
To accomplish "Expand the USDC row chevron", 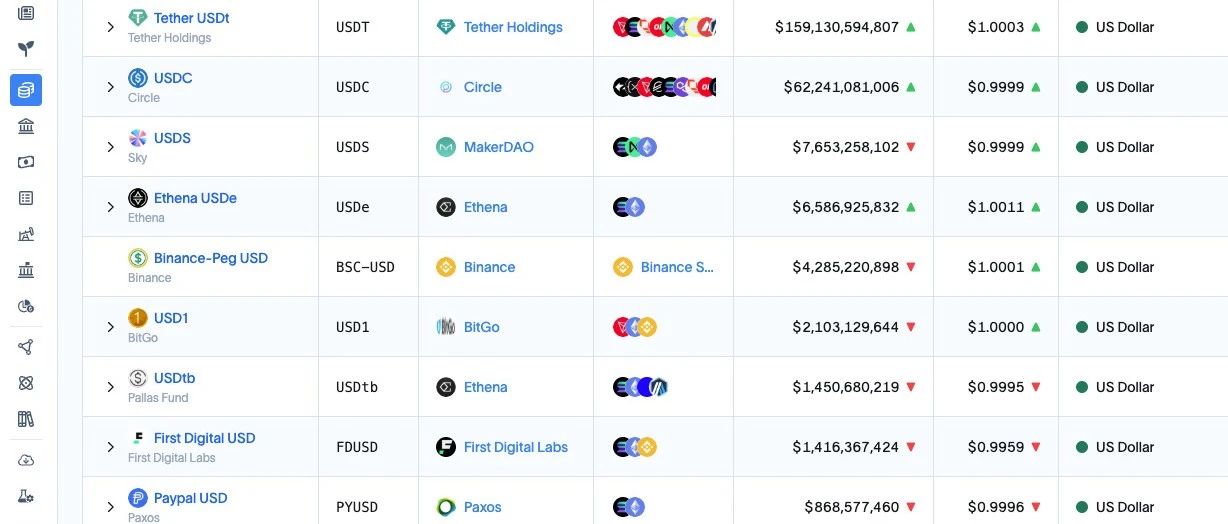I will tap(111, 87).
